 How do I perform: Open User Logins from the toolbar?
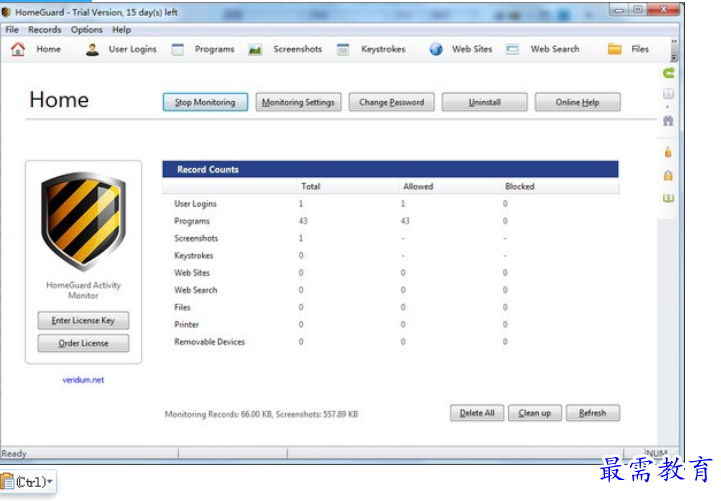[121, 49]
